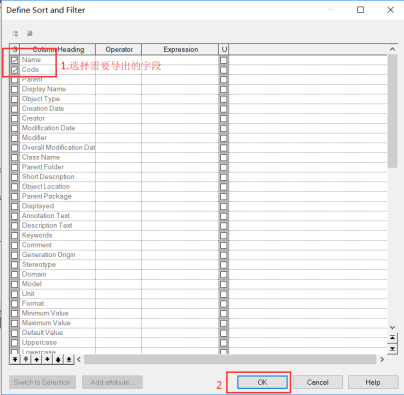Viewport: 404px width, 395px height.
Task: Click the horizontal scrollbar left arrow
Action: pyautogui.click(x=79, y=359)
